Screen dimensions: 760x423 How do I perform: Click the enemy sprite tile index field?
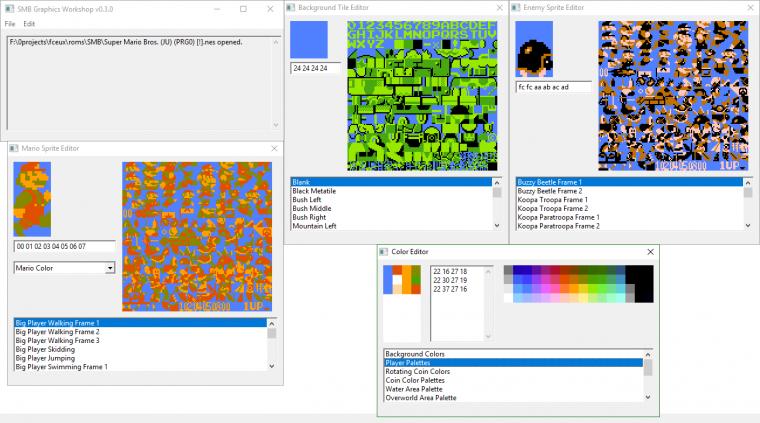pyautogui.click(x=554, y=87)
